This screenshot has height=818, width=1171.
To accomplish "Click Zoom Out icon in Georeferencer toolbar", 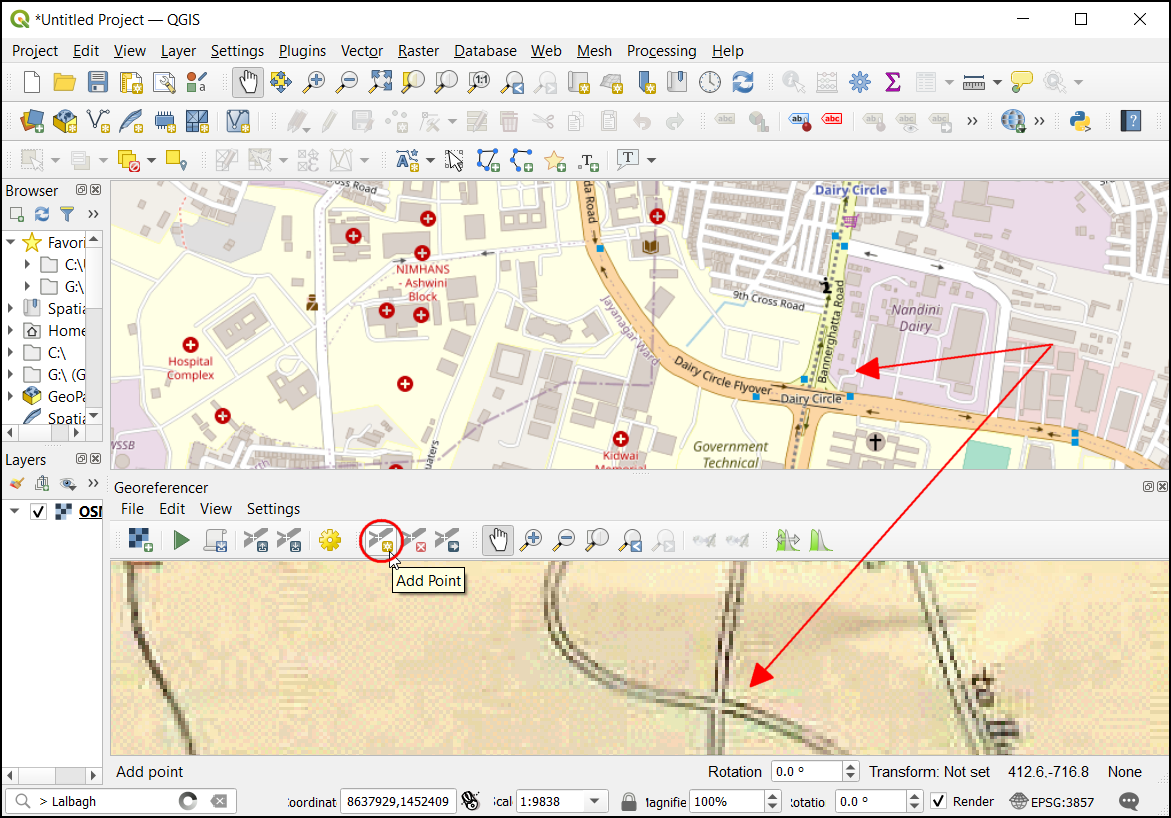I will [x=565, y=540].
